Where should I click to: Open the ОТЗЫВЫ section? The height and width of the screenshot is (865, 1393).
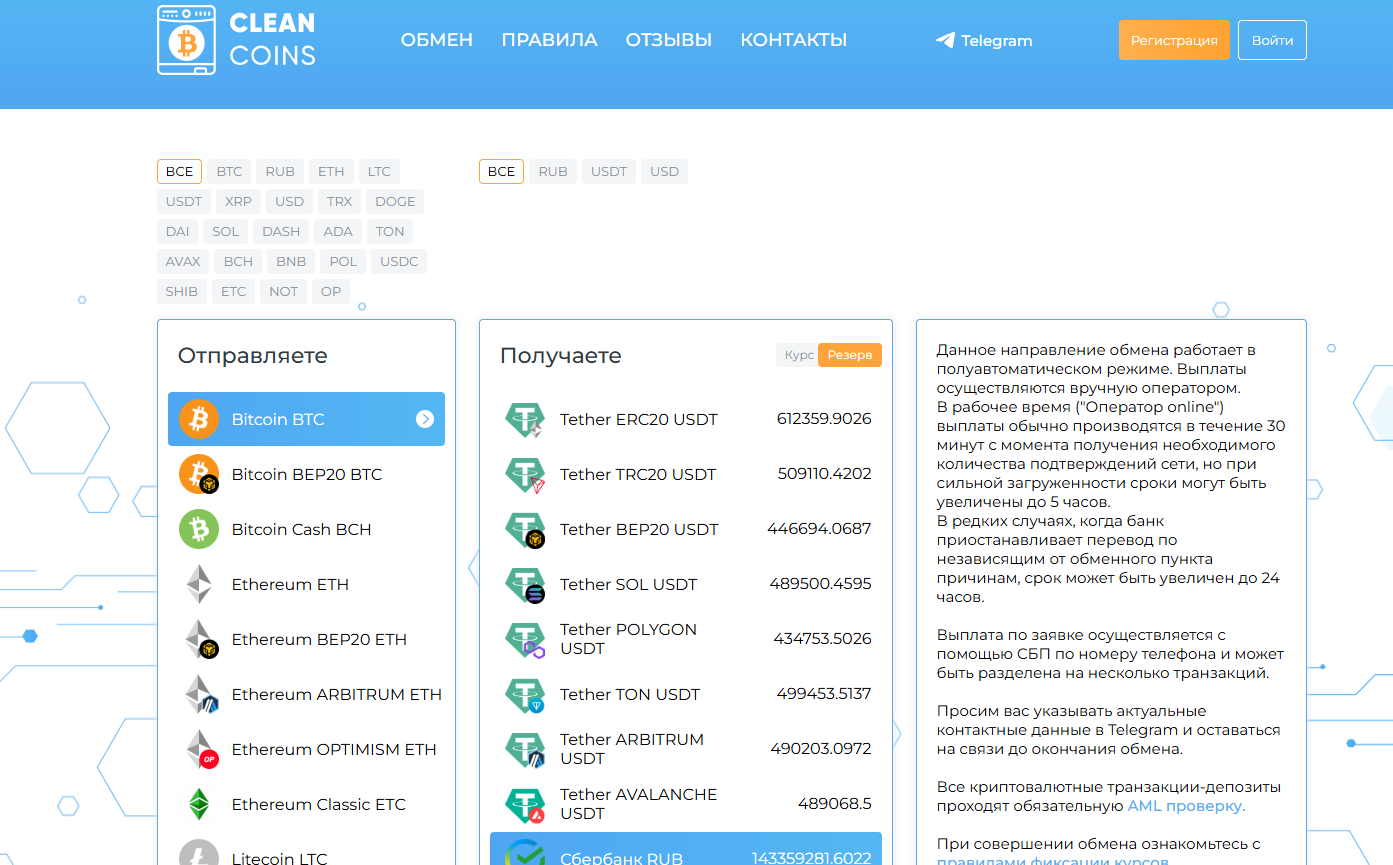pyautogui.click(x=668, y=40)
